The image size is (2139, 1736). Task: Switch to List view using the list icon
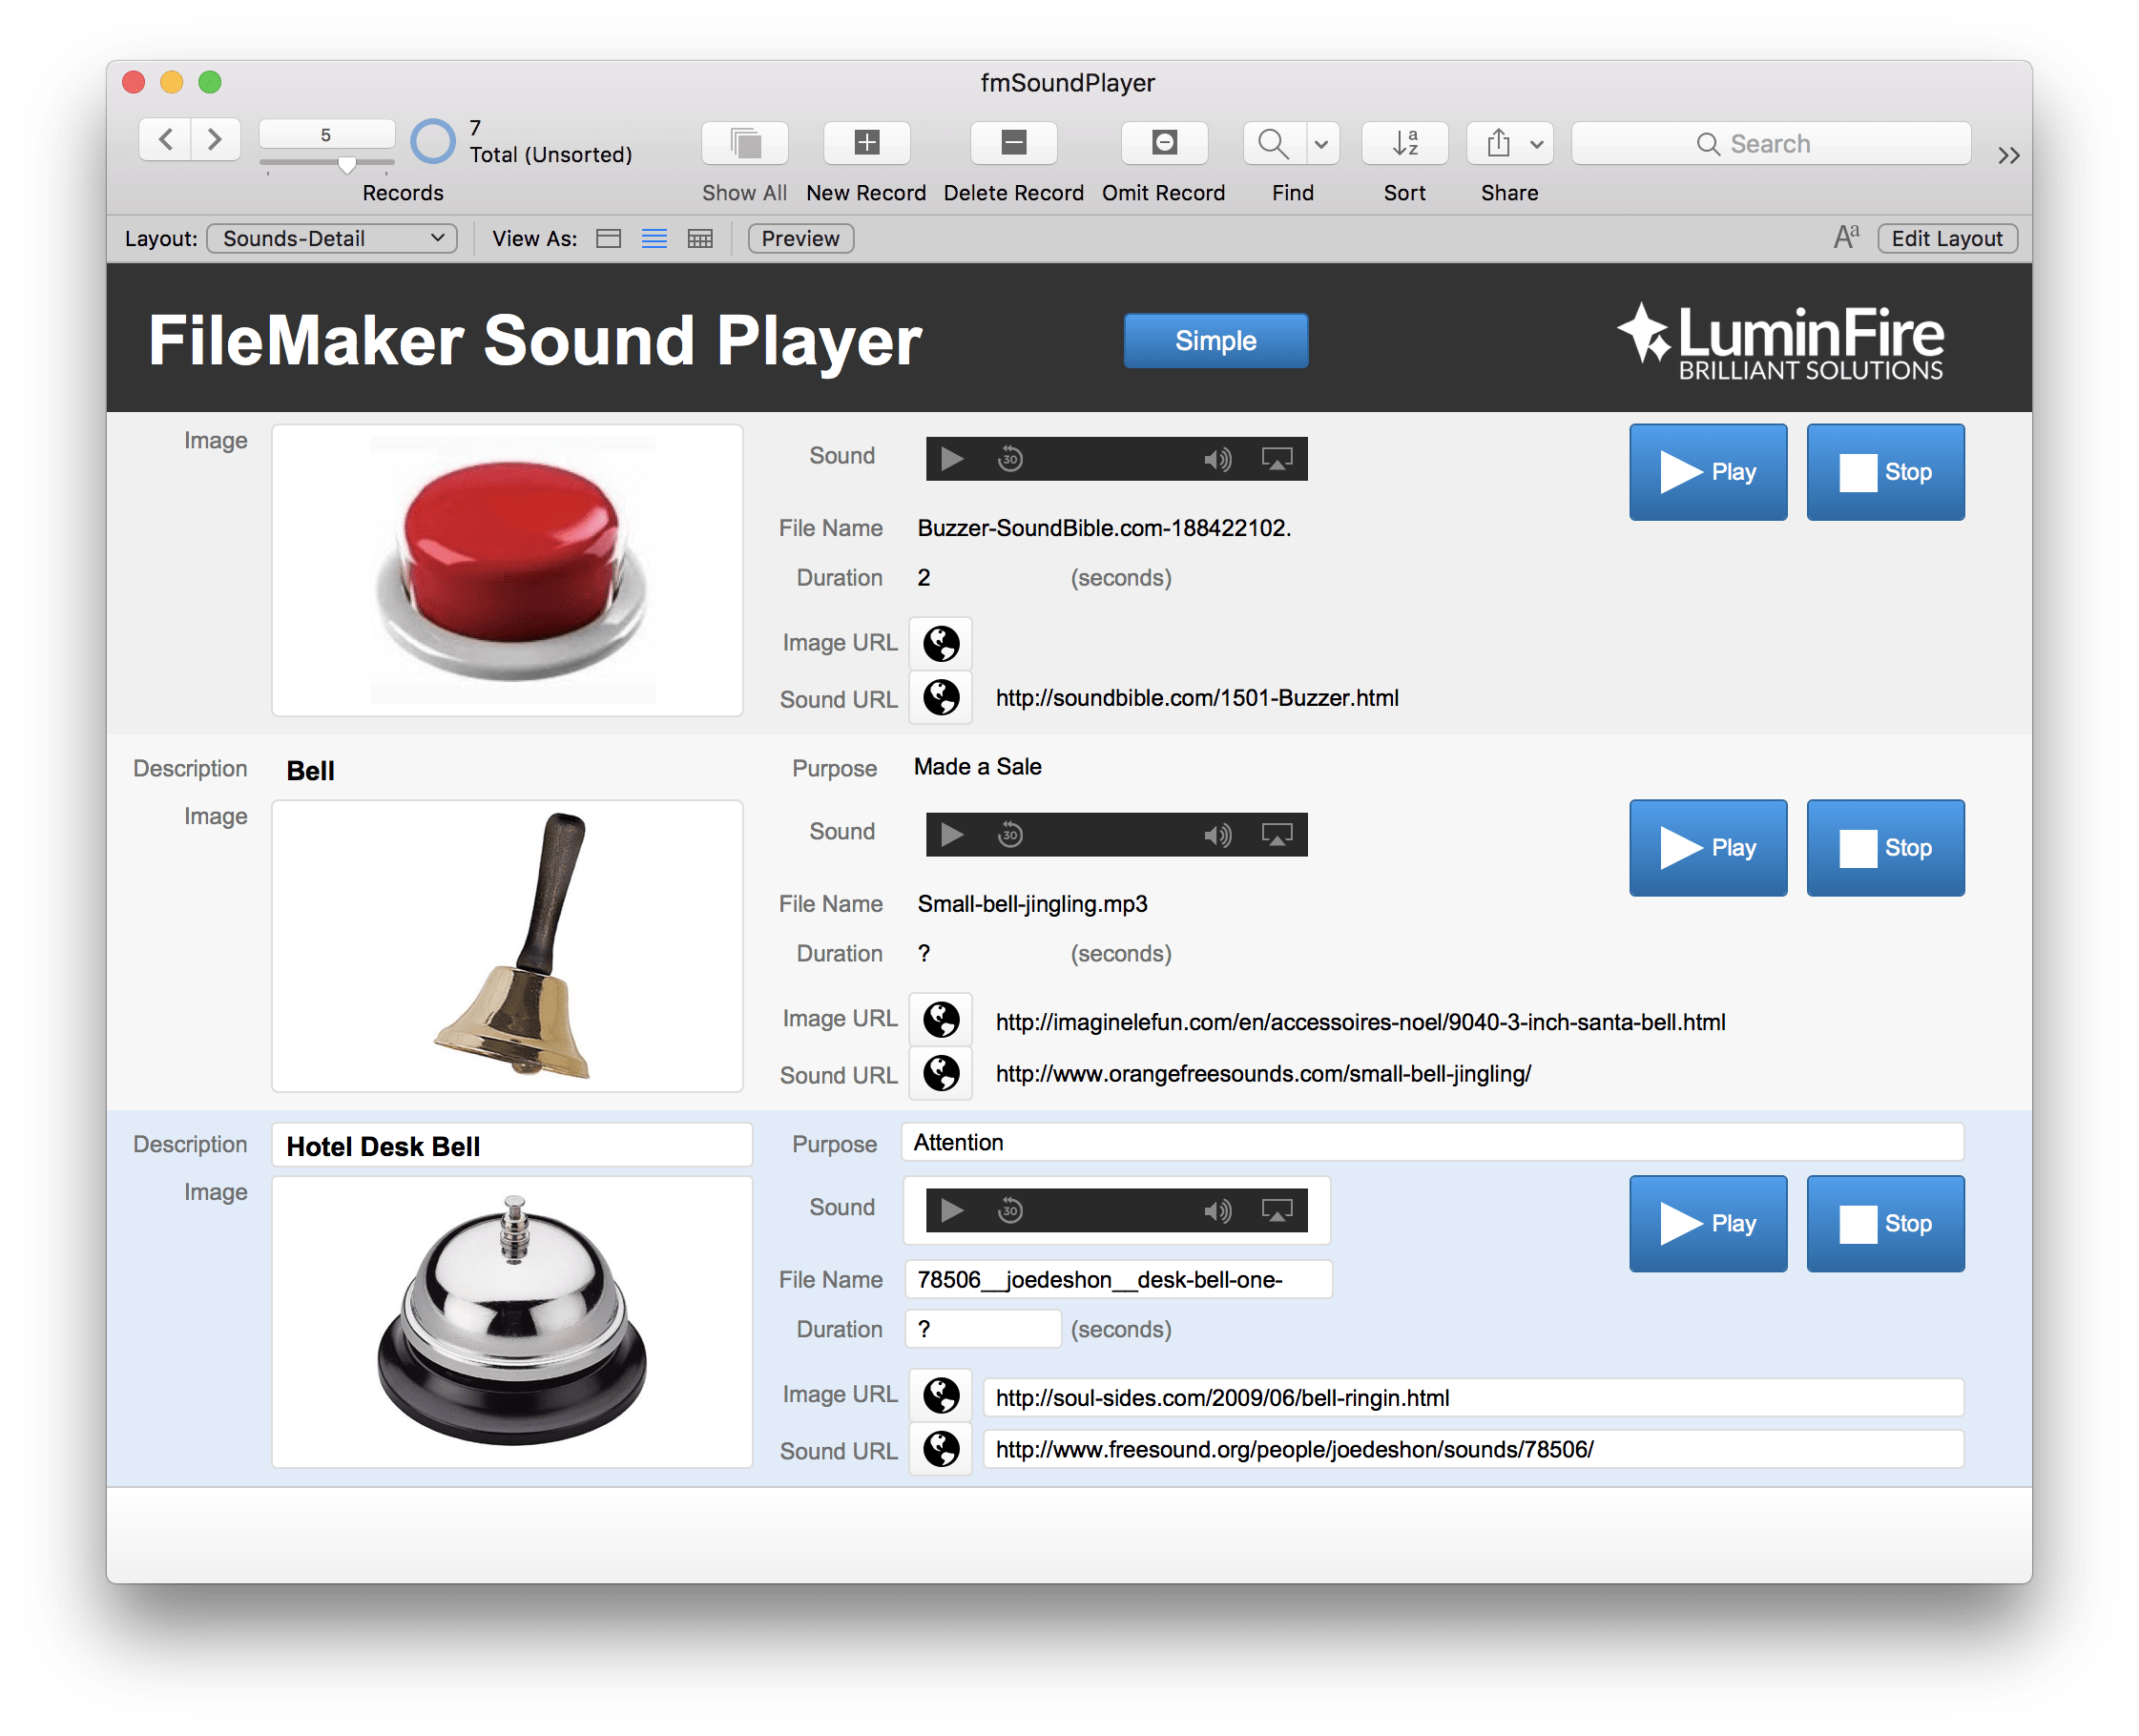653,239
